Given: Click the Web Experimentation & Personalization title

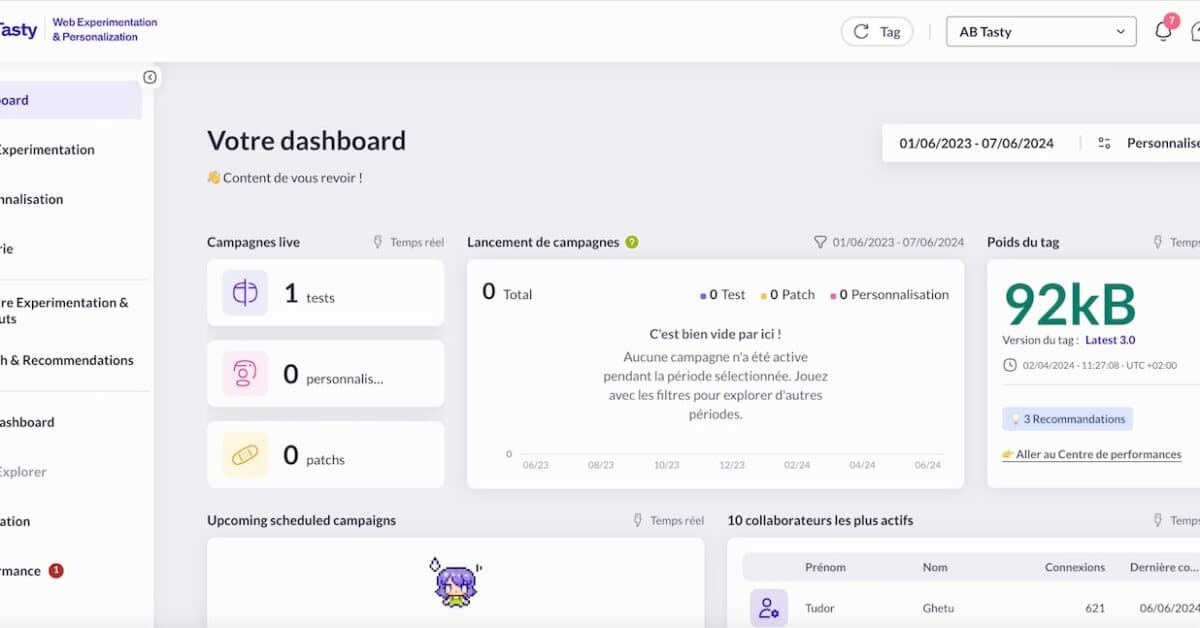Looking at the screenshot, I should click(104, 29).
